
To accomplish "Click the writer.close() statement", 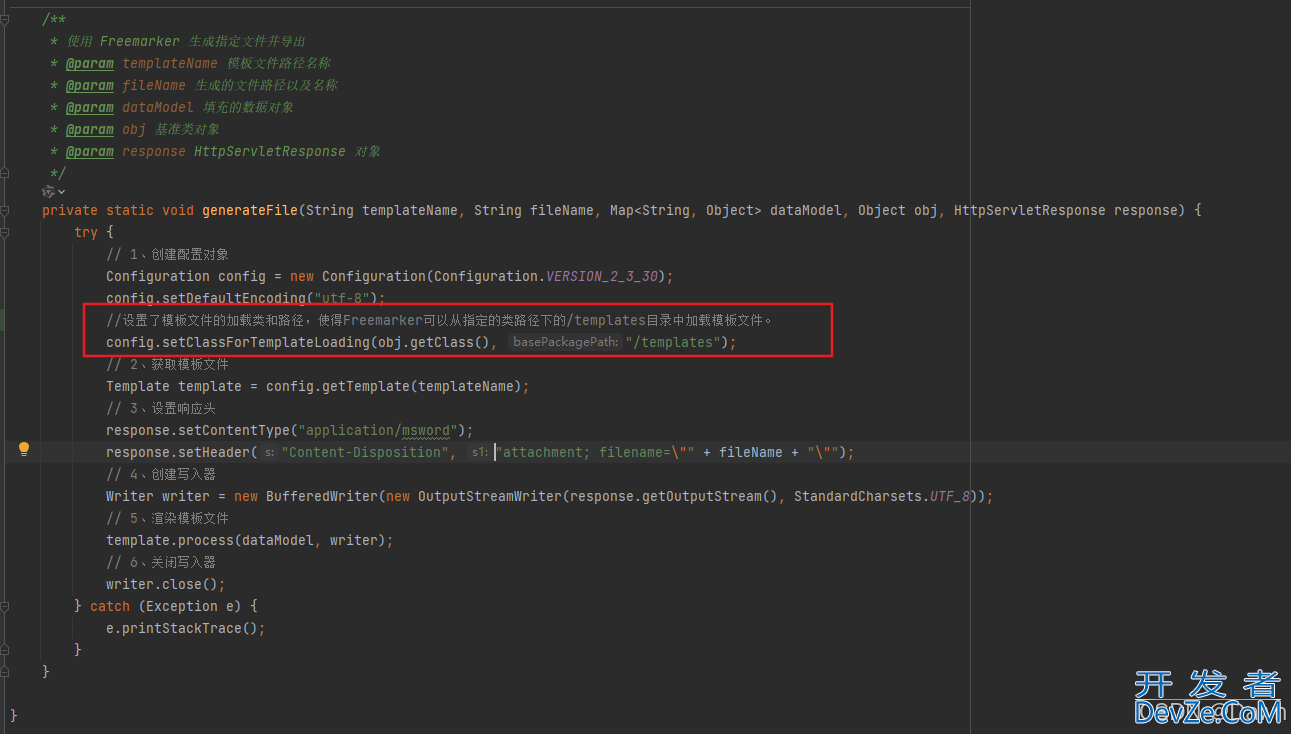I will pyautogui.click(x=166, y=584).
